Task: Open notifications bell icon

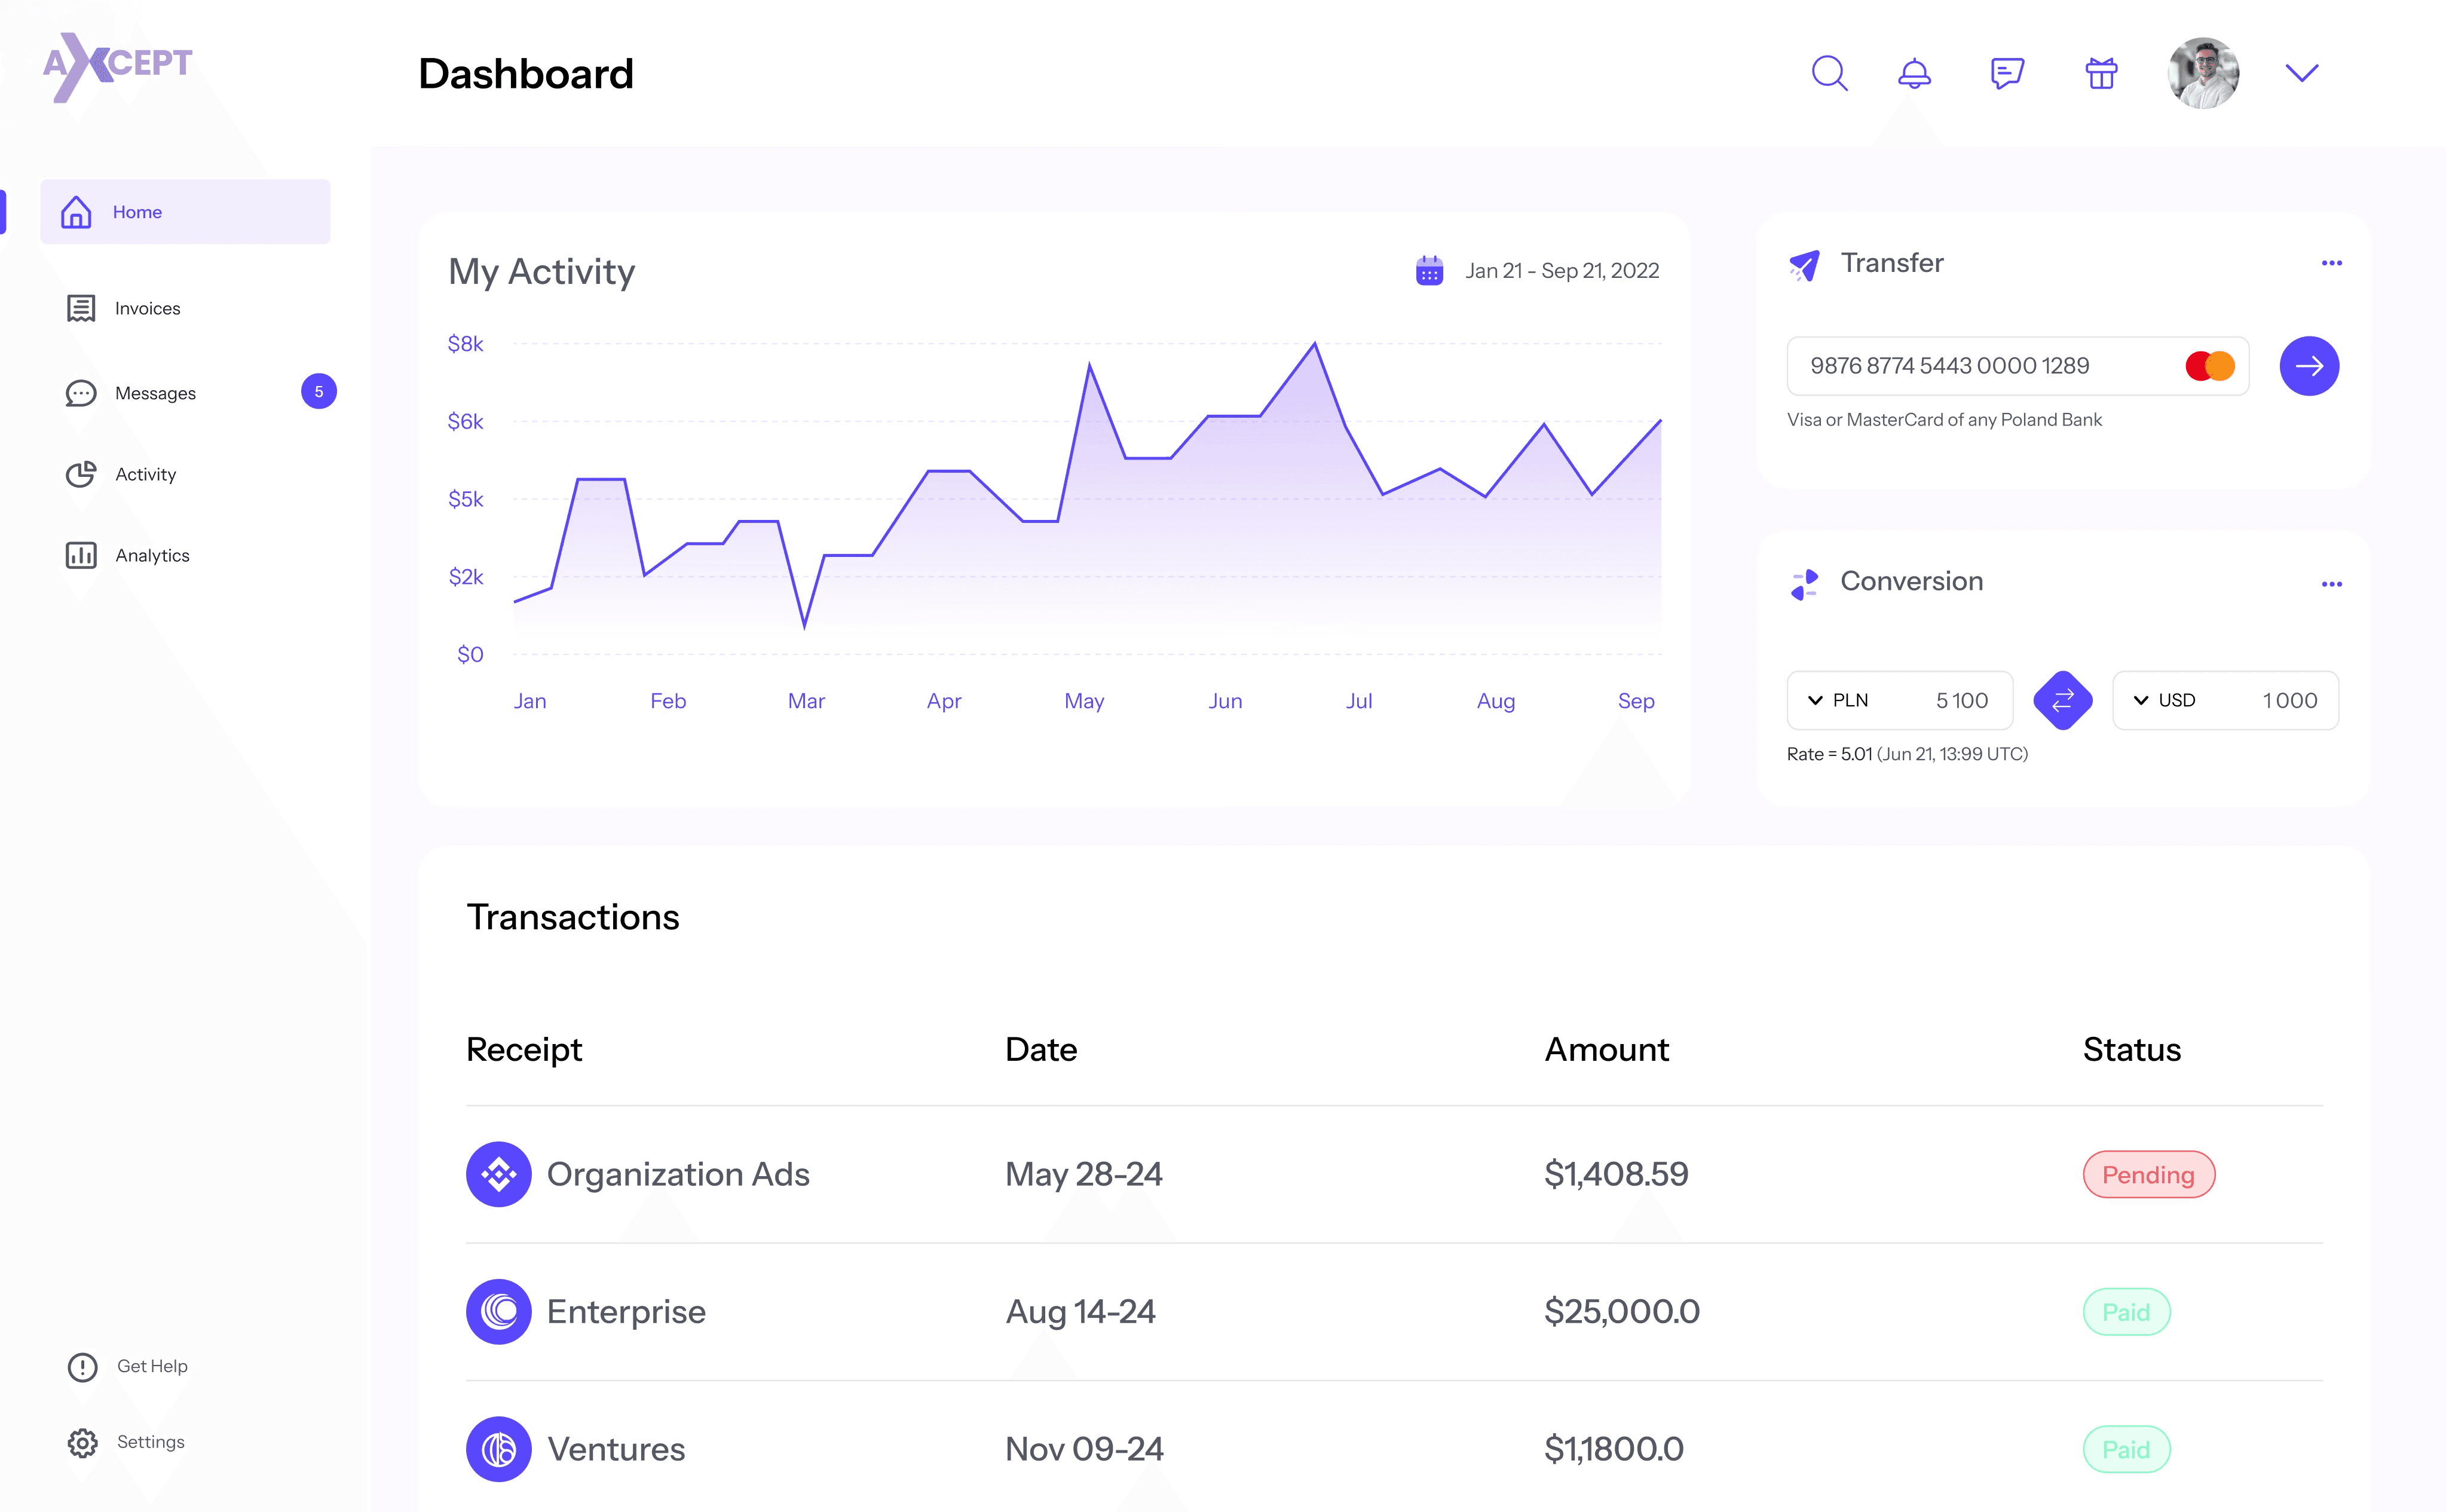Action: [x=1914, y=73]
